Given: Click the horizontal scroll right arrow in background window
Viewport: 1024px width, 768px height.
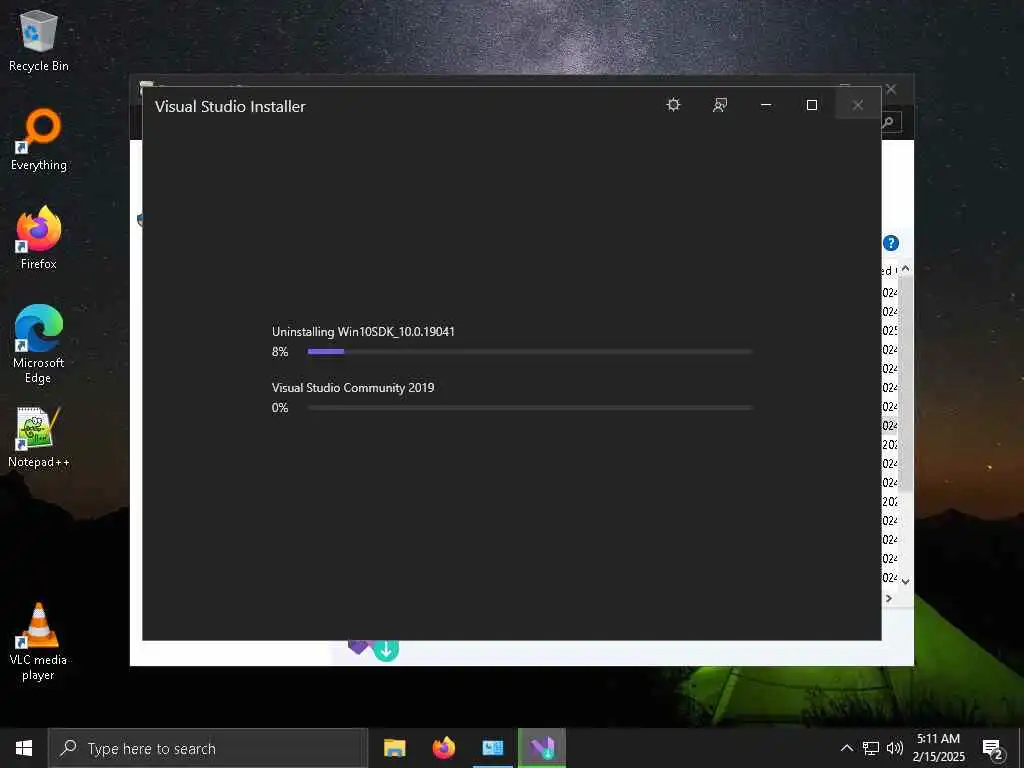Looking at the screenshot, I should (889, 598).
